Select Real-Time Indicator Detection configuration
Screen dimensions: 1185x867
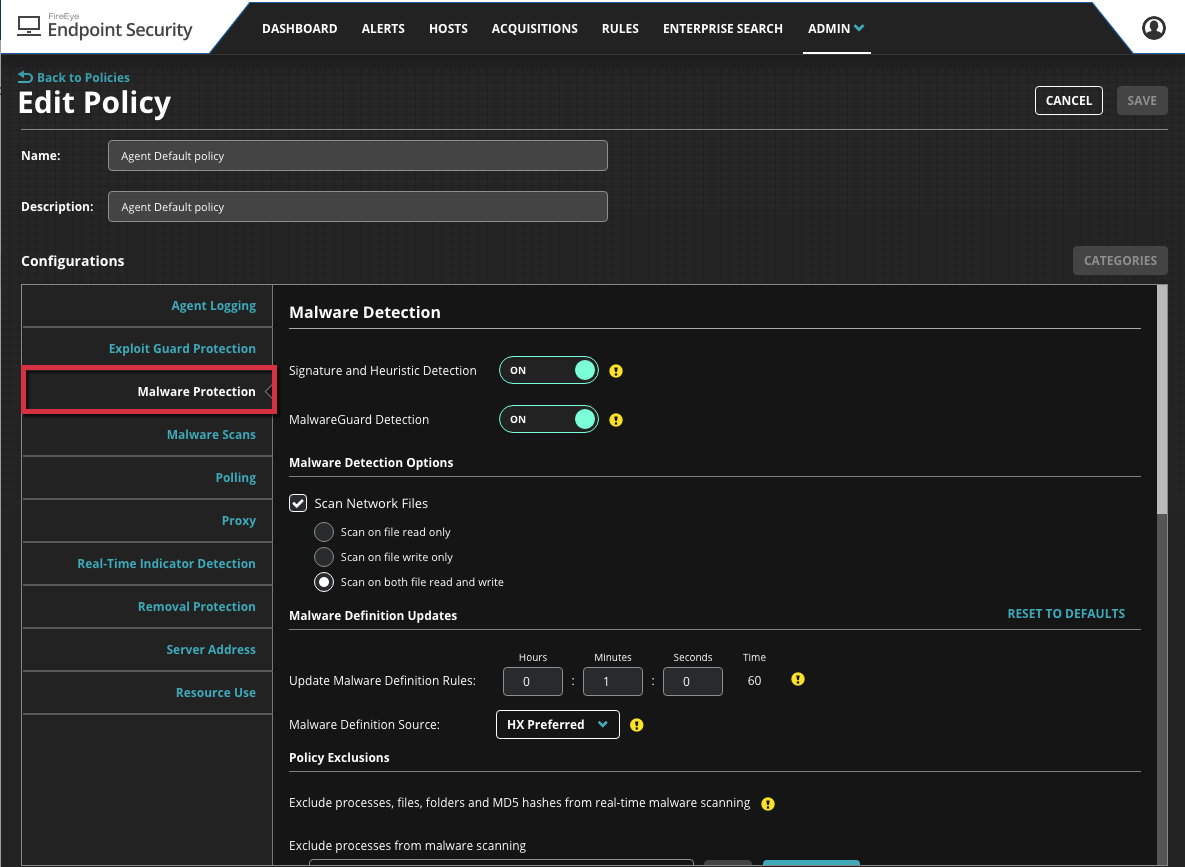pos(147,564)
